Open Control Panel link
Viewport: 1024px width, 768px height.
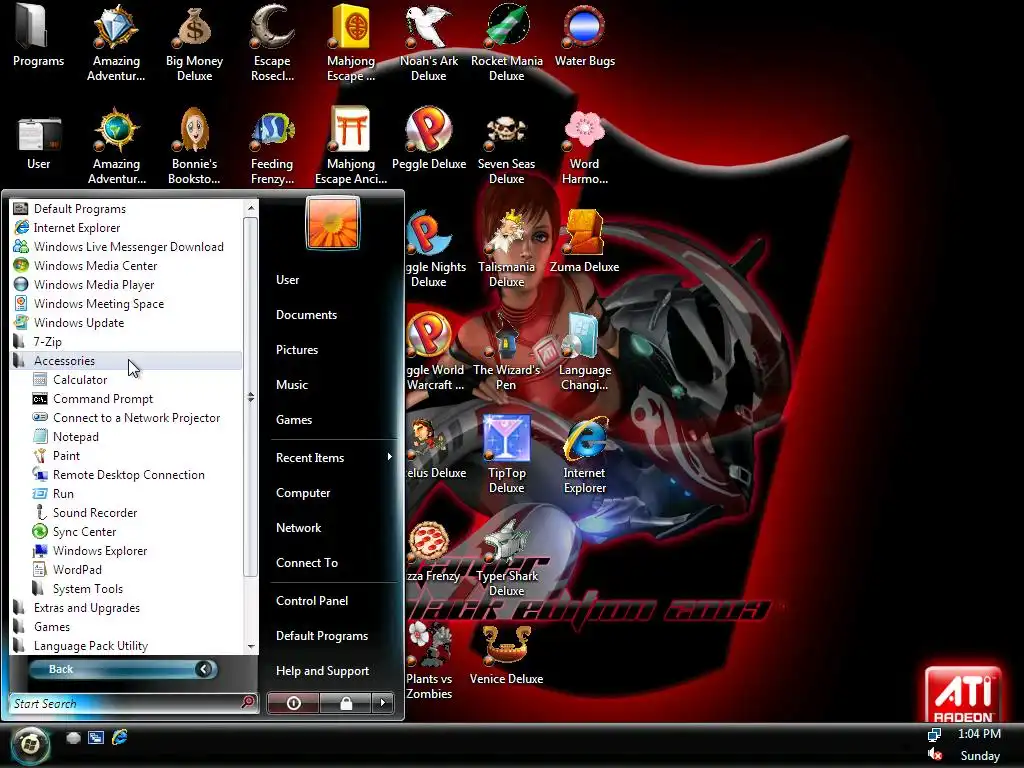tap(312, 600)
